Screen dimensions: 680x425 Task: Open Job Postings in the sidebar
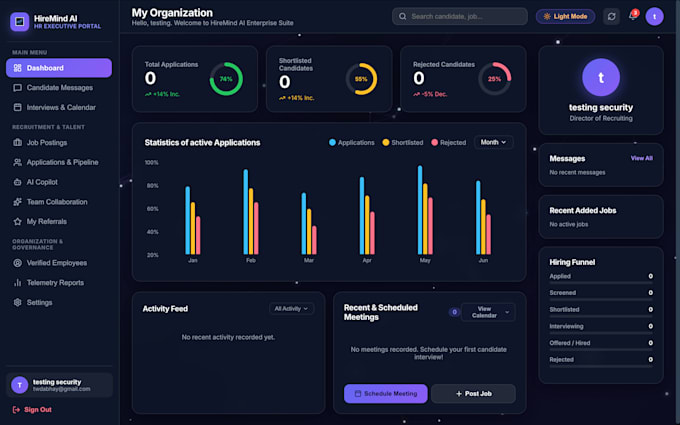(59, 142)
